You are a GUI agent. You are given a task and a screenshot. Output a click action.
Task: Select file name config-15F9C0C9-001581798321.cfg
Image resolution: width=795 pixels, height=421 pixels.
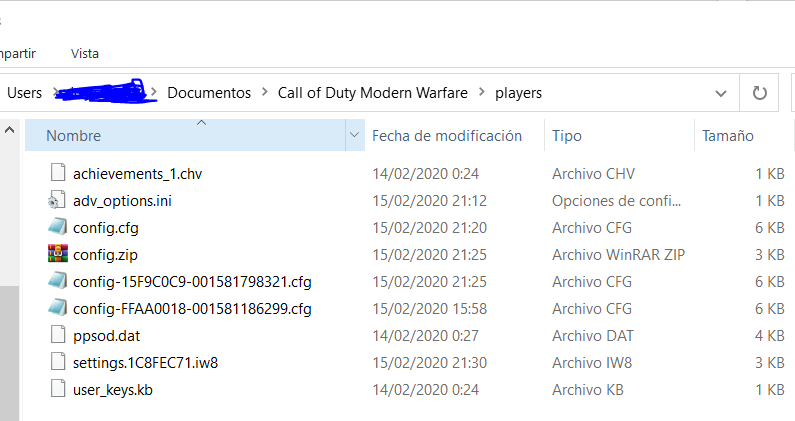point(192,282)
